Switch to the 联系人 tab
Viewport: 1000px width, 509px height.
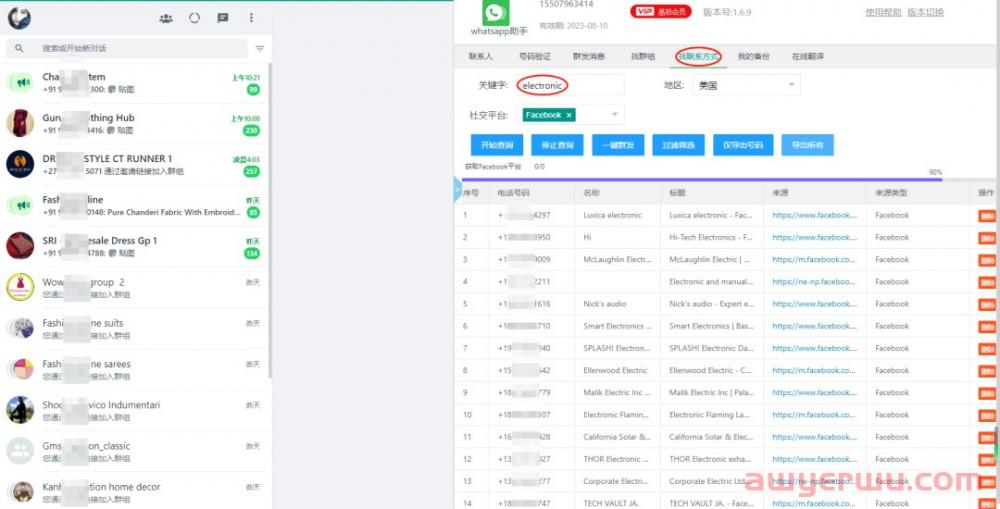480,56
